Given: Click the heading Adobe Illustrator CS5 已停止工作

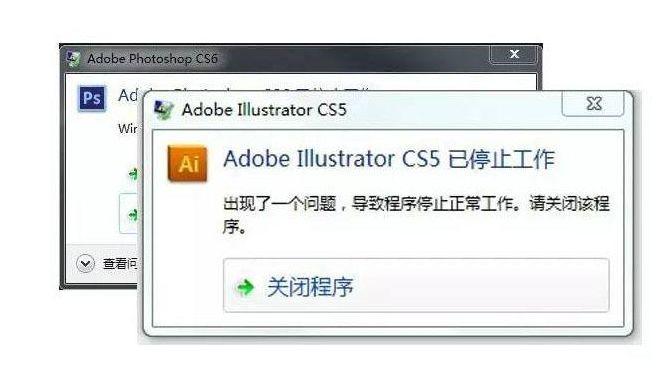Looking at the screenshot, I should click(389, 159).
